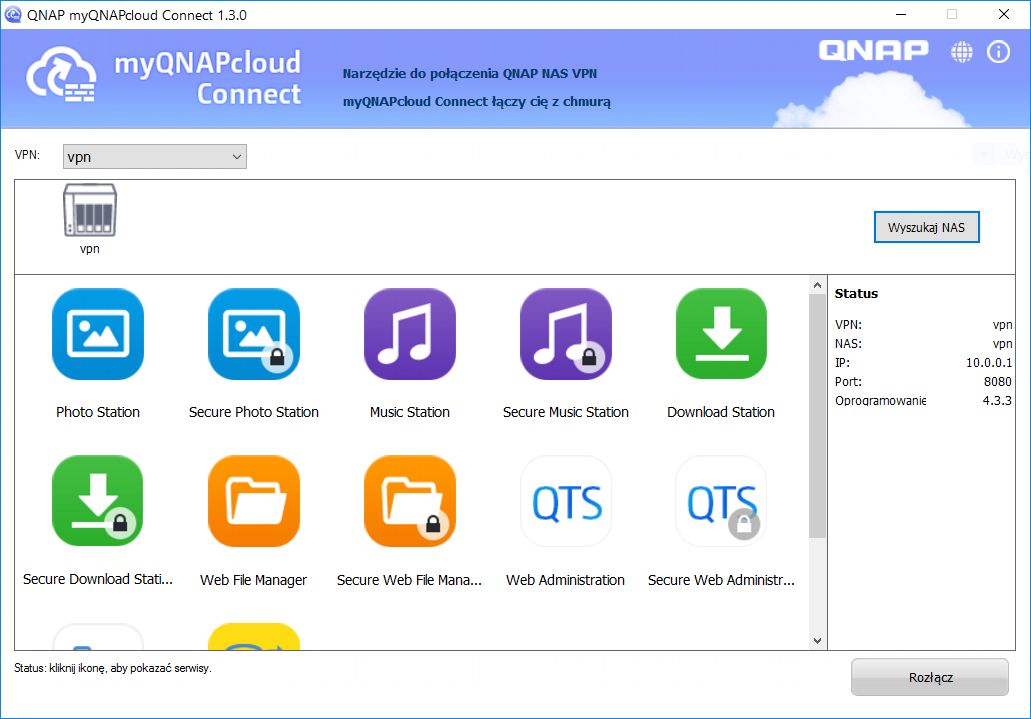This screenshot has width=1031, height=719.
Task: Open the info about icon
Action: (998, 51)
